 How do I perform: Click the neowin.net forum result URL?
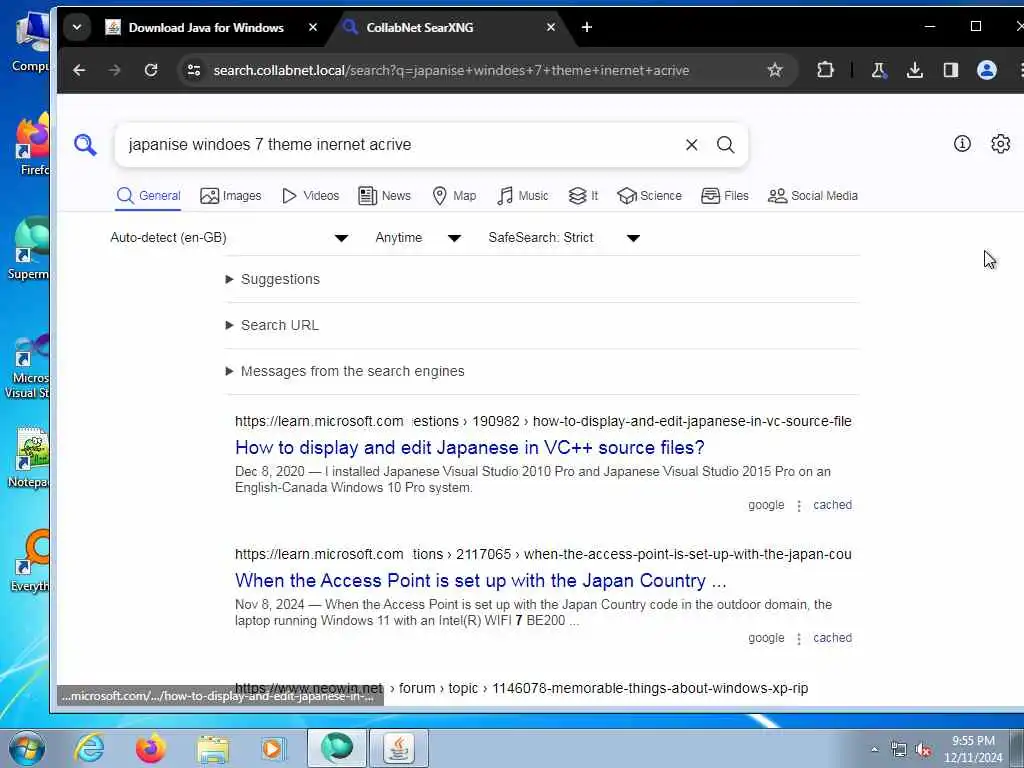[x=522, y=688]
